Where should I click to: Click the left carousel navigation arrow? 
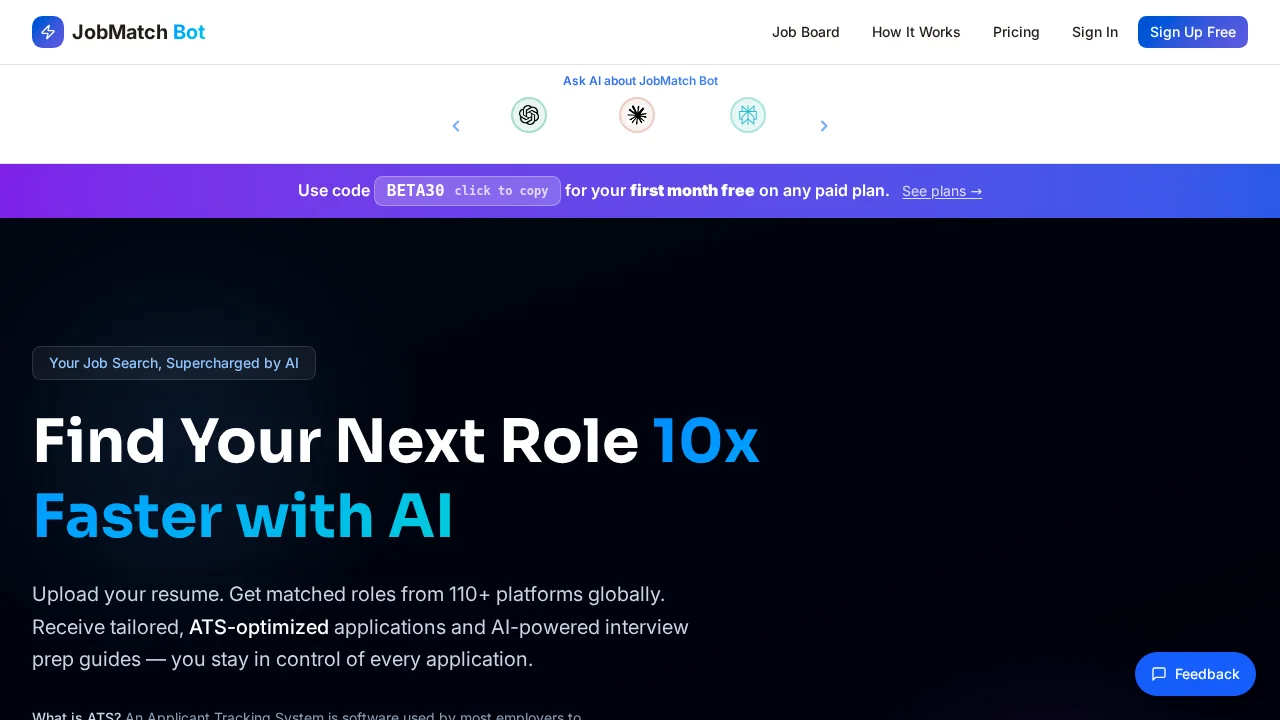point(456,126)
